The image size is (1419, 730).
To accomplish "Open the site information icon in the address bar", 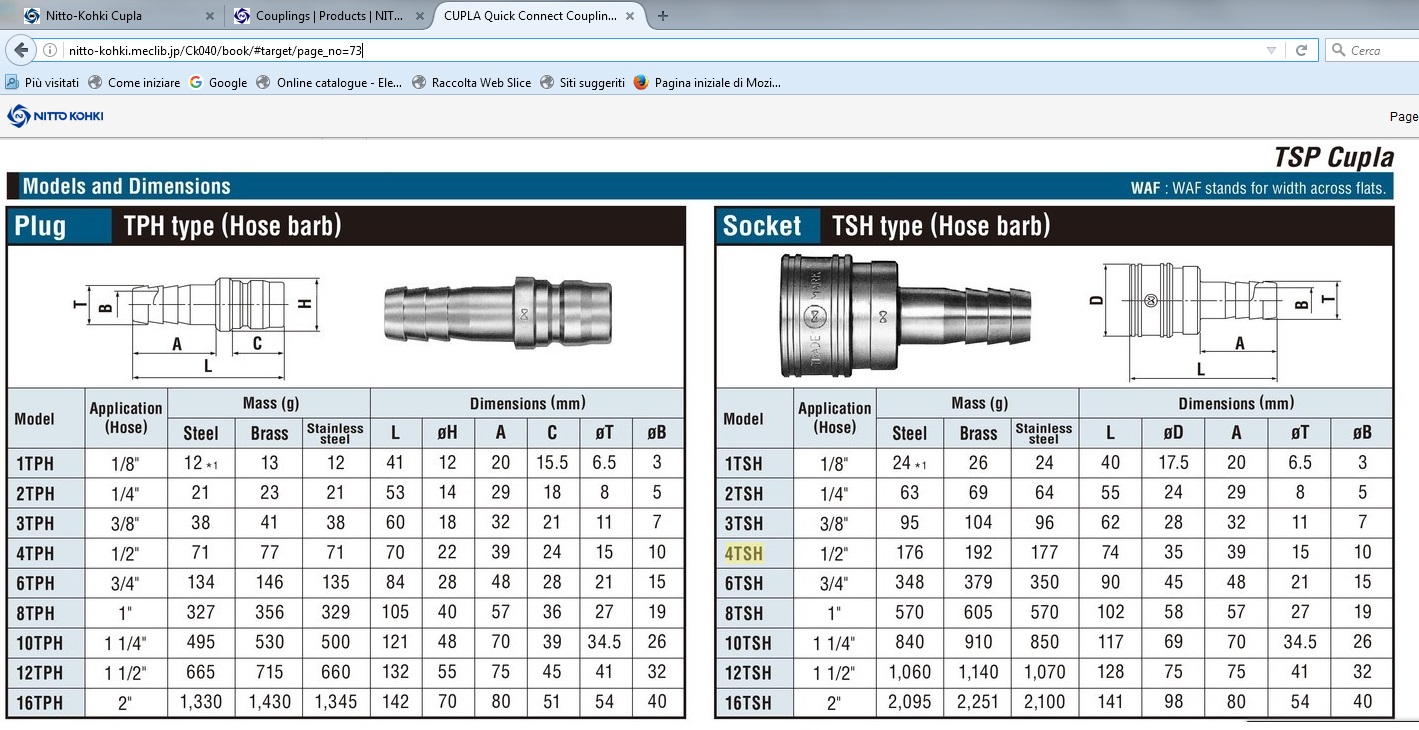I will click(50, 50).
